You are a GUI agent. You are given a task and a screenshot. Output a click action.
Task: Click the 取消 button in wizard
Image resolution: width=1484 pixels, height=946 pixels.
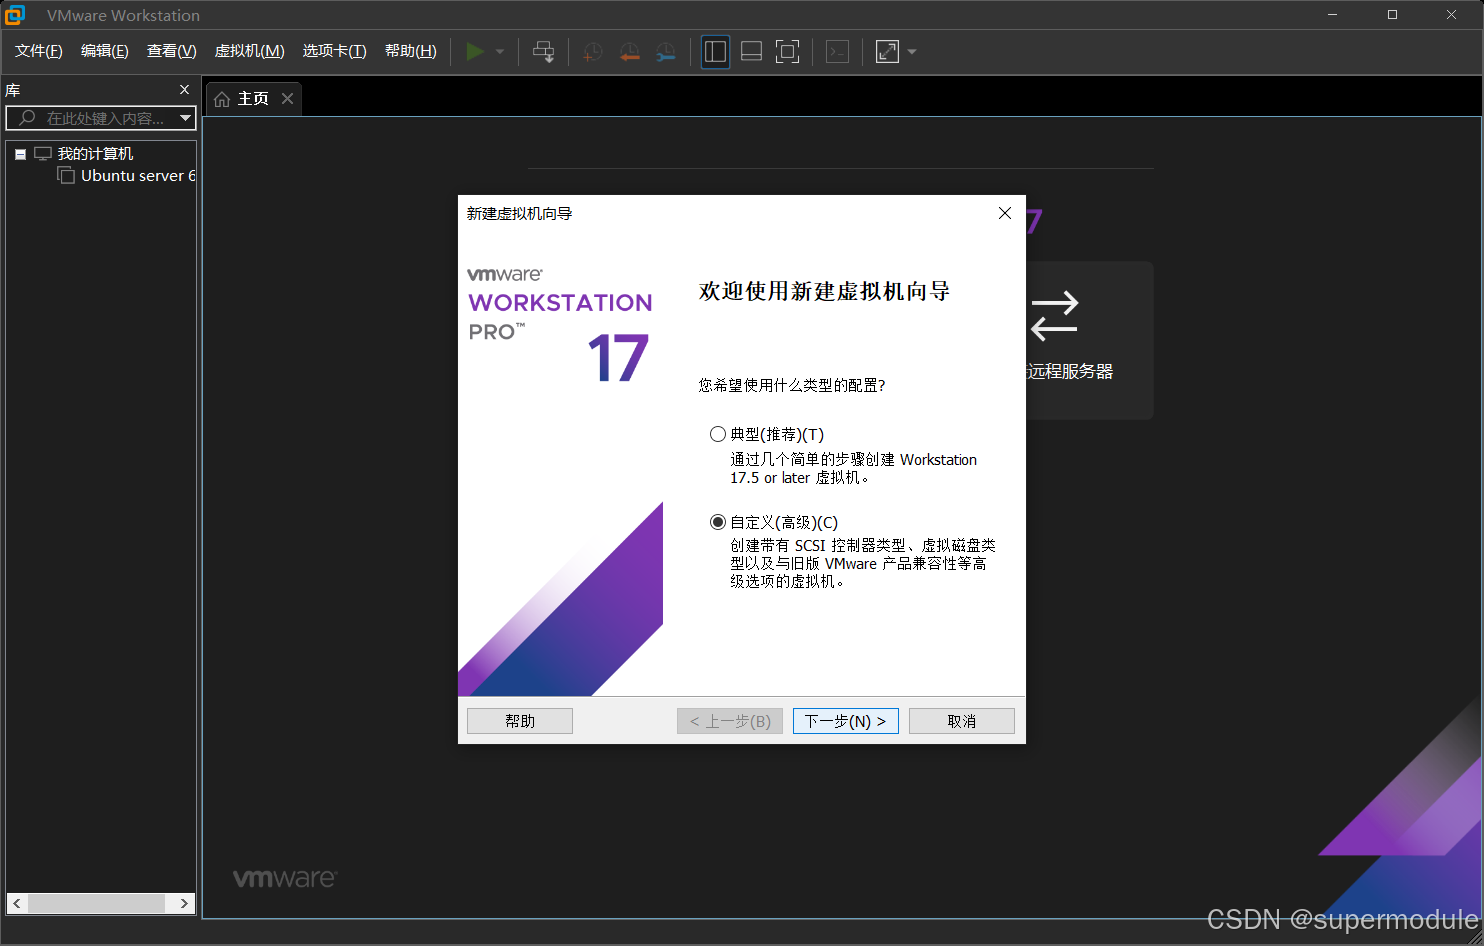click(x=962, y=721)
